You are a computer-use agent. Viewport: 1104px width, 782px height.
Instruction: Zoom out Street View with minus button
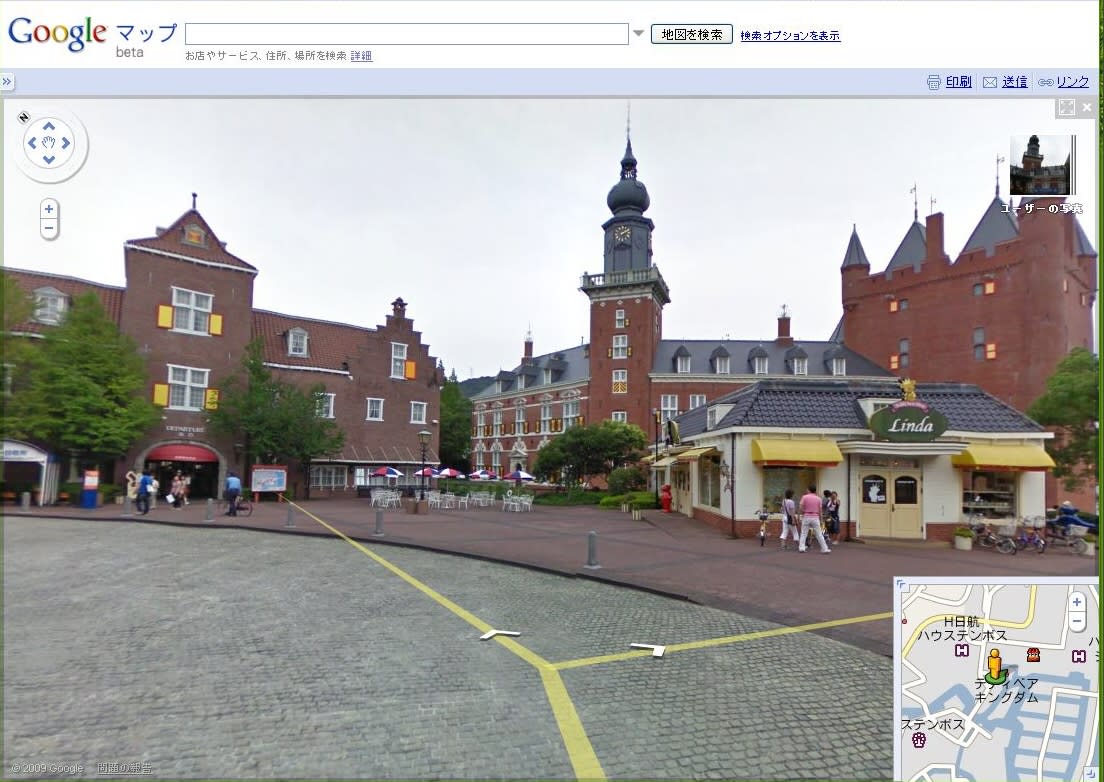point(49,229)
